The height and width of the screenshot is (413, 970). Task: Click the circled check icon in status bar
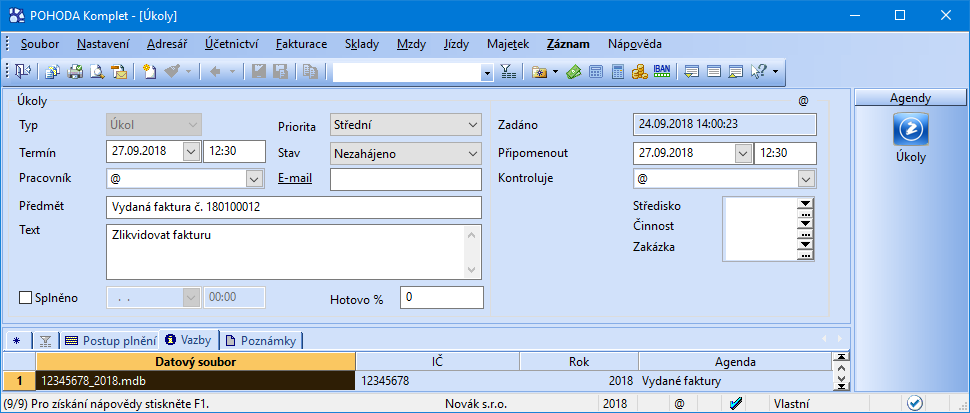pos(914,404)
